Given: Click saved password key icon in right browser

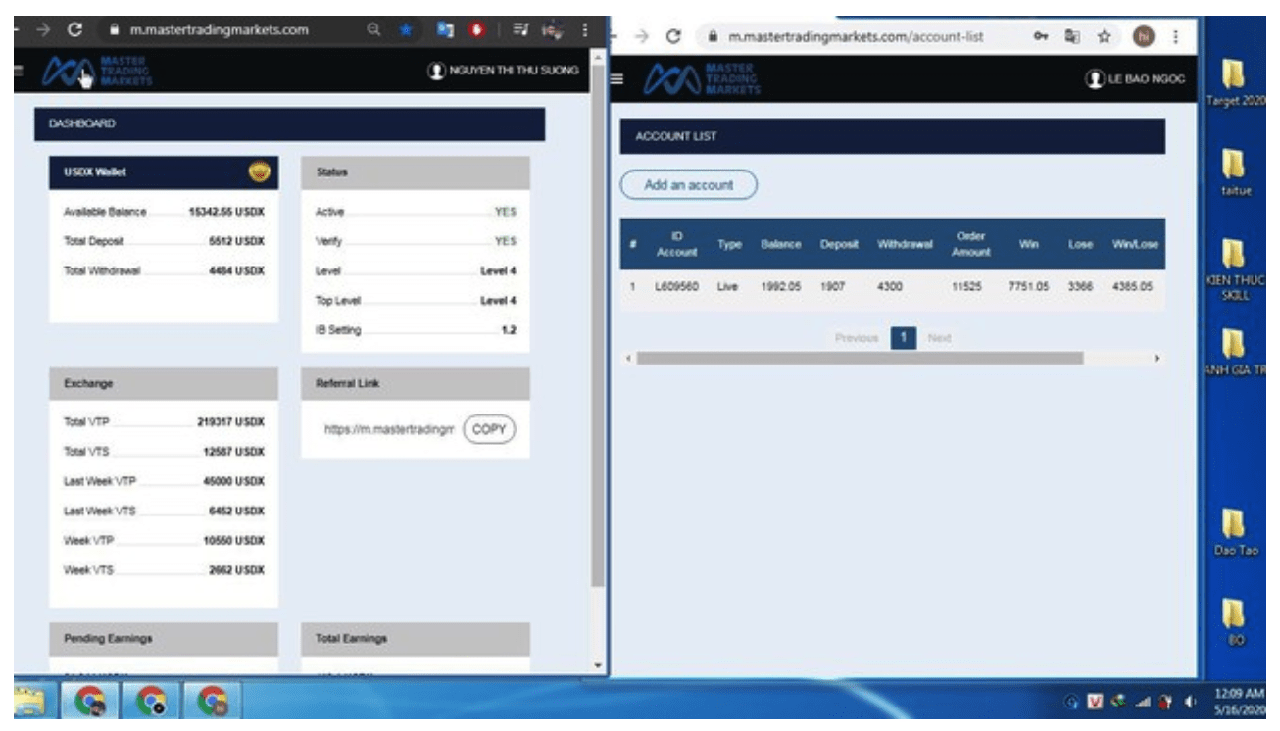Looking at the screenshot, I should [1041, 36].
